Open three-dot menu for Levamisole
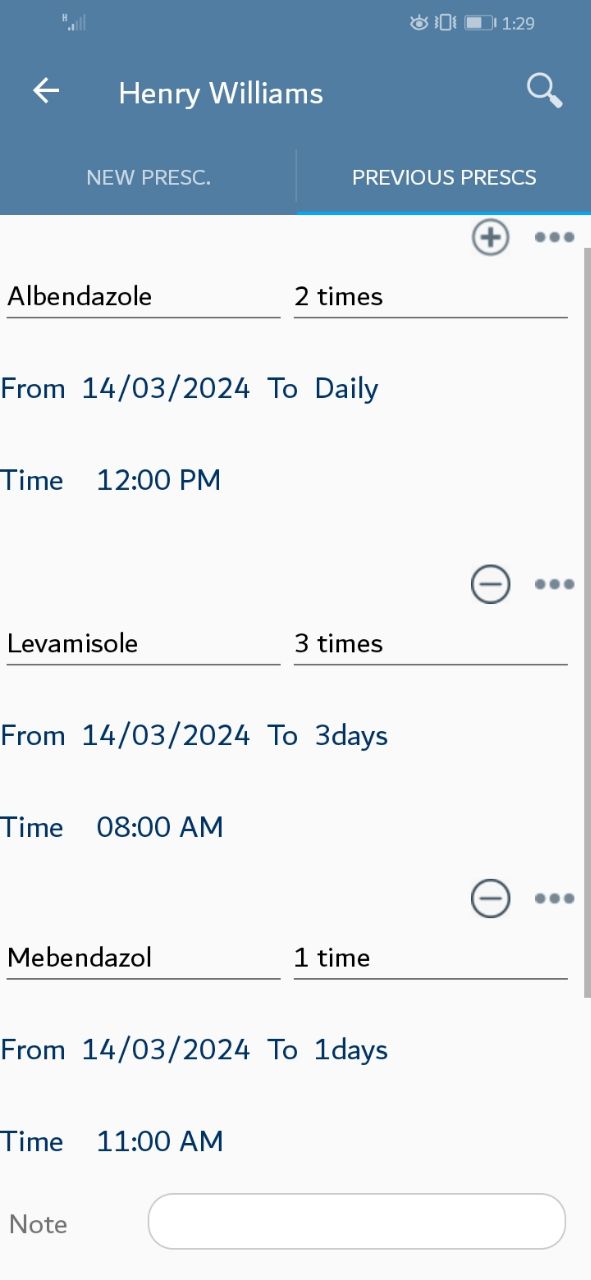Screen dimensions: 591x1280 (554, 584)
